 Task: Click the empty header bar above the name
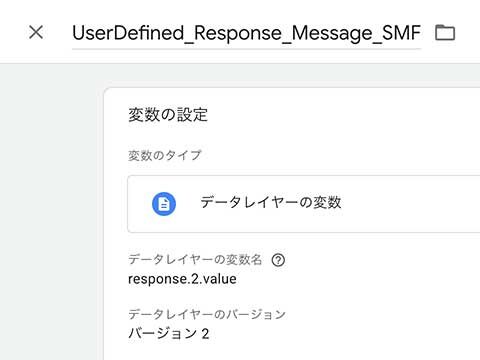240,9
